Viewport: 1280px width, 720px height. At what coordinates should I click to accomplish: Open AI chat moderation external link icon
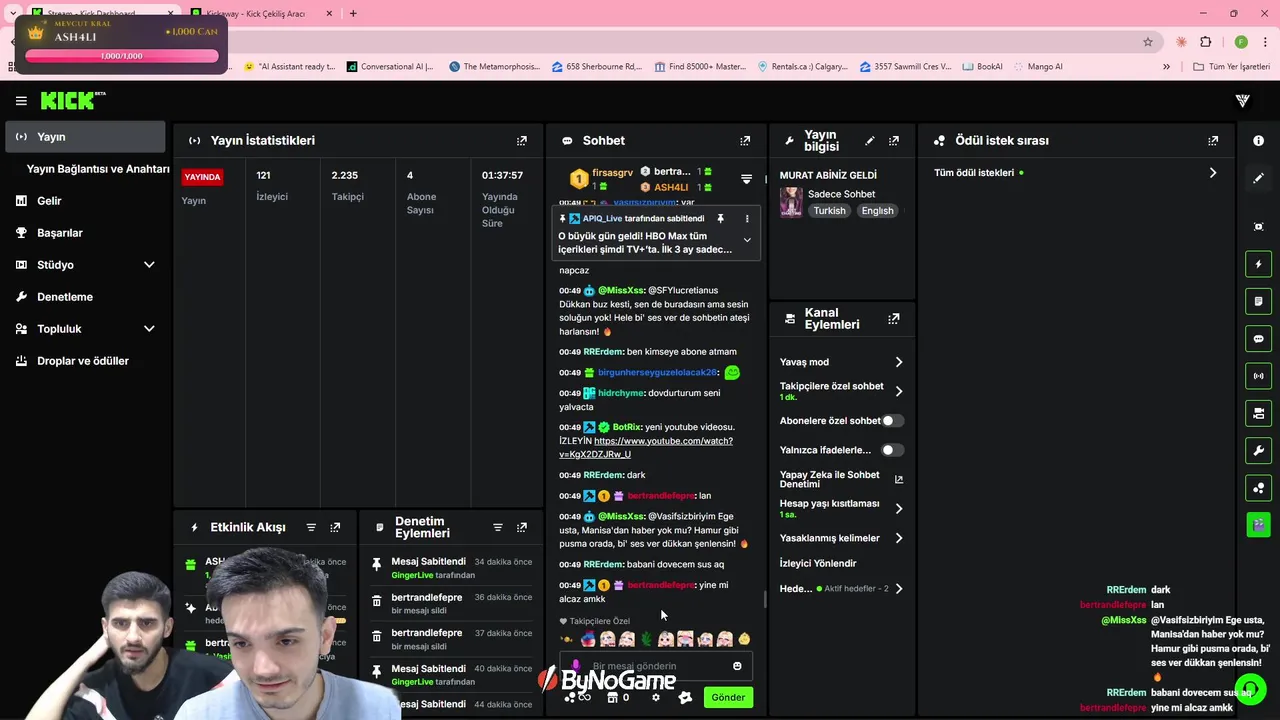pos(898,479)
